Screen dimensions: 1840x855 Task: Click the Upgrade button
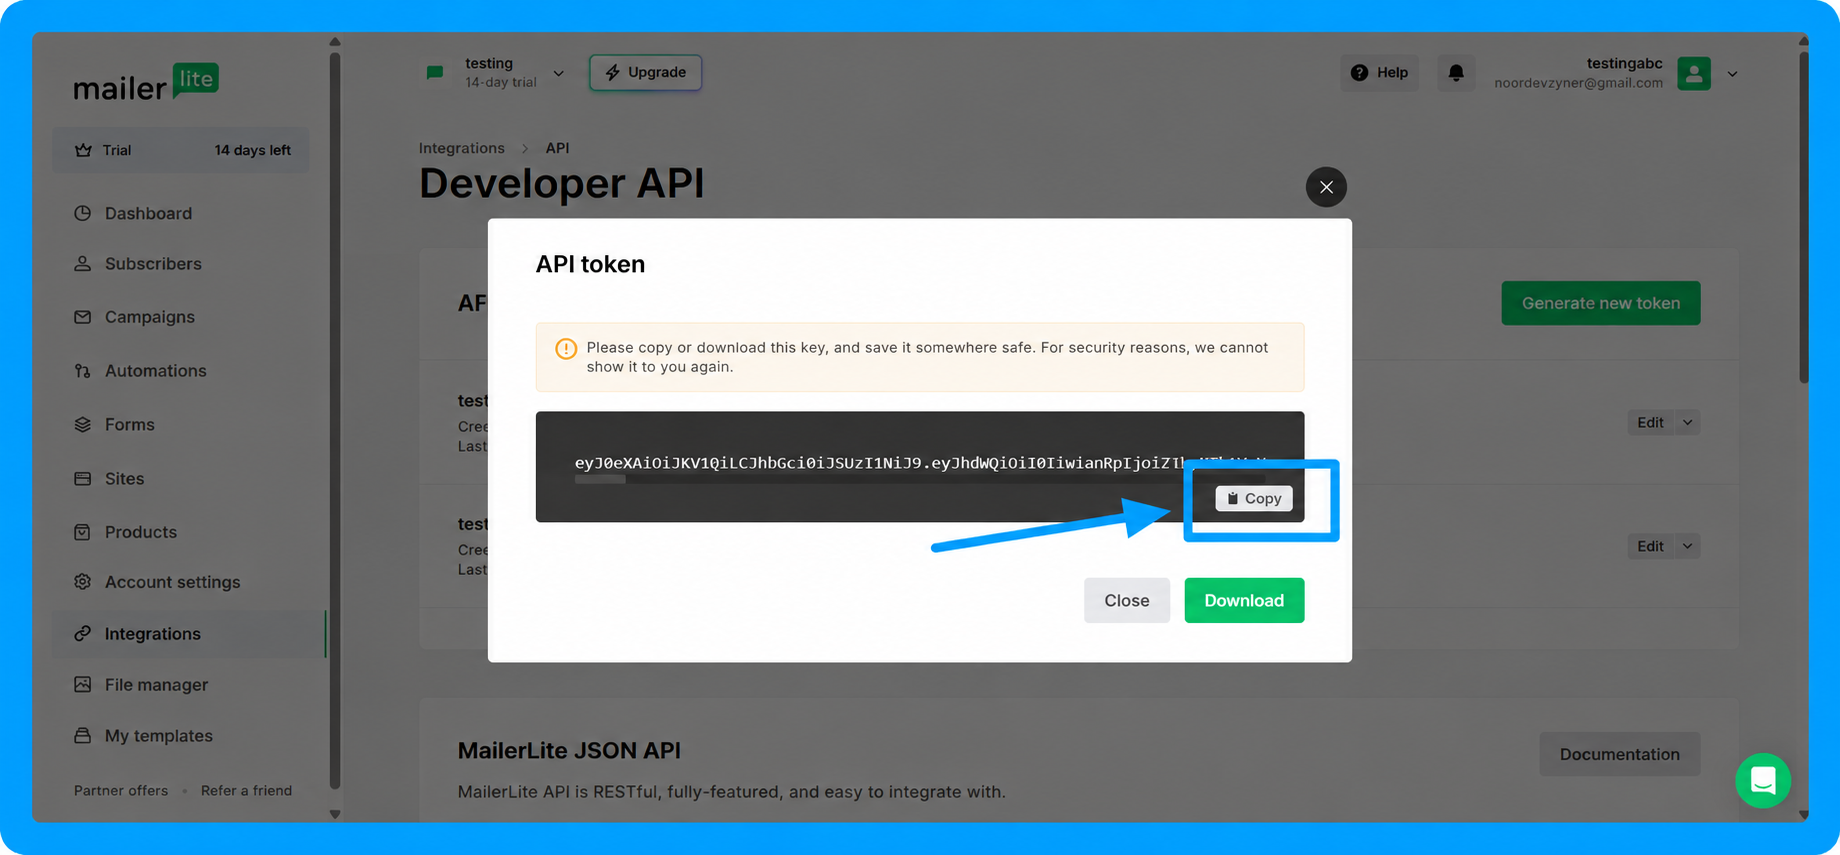click(x=645, y=72)
